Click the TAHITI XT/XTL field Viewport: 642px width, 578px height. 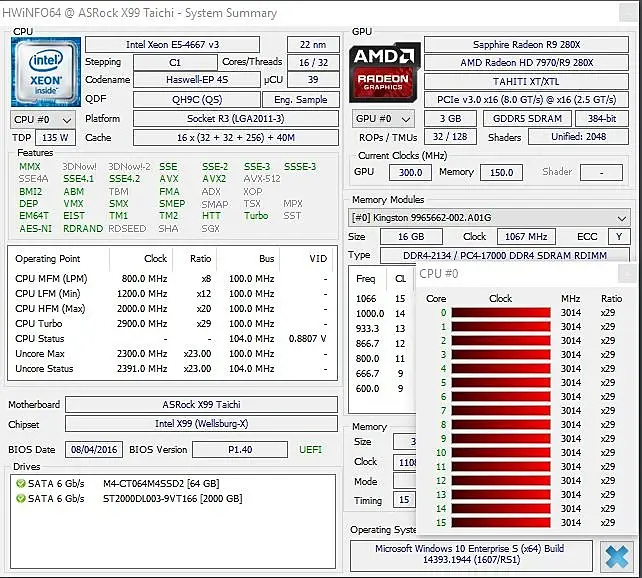pos(526,81)
